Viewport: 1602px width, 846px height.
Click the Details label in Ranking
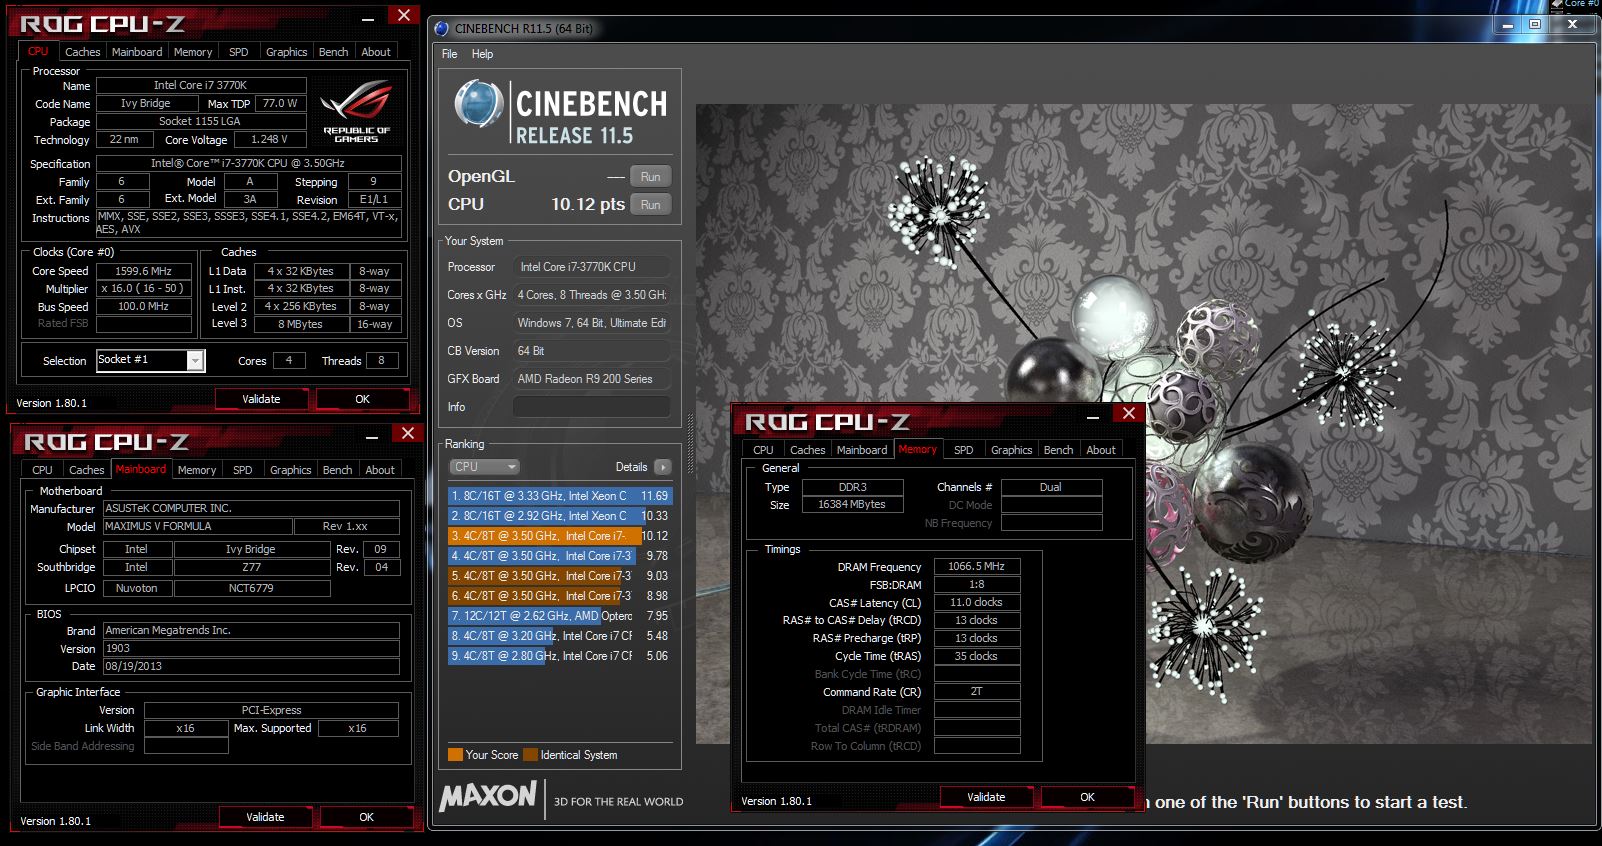coord(631,467)
